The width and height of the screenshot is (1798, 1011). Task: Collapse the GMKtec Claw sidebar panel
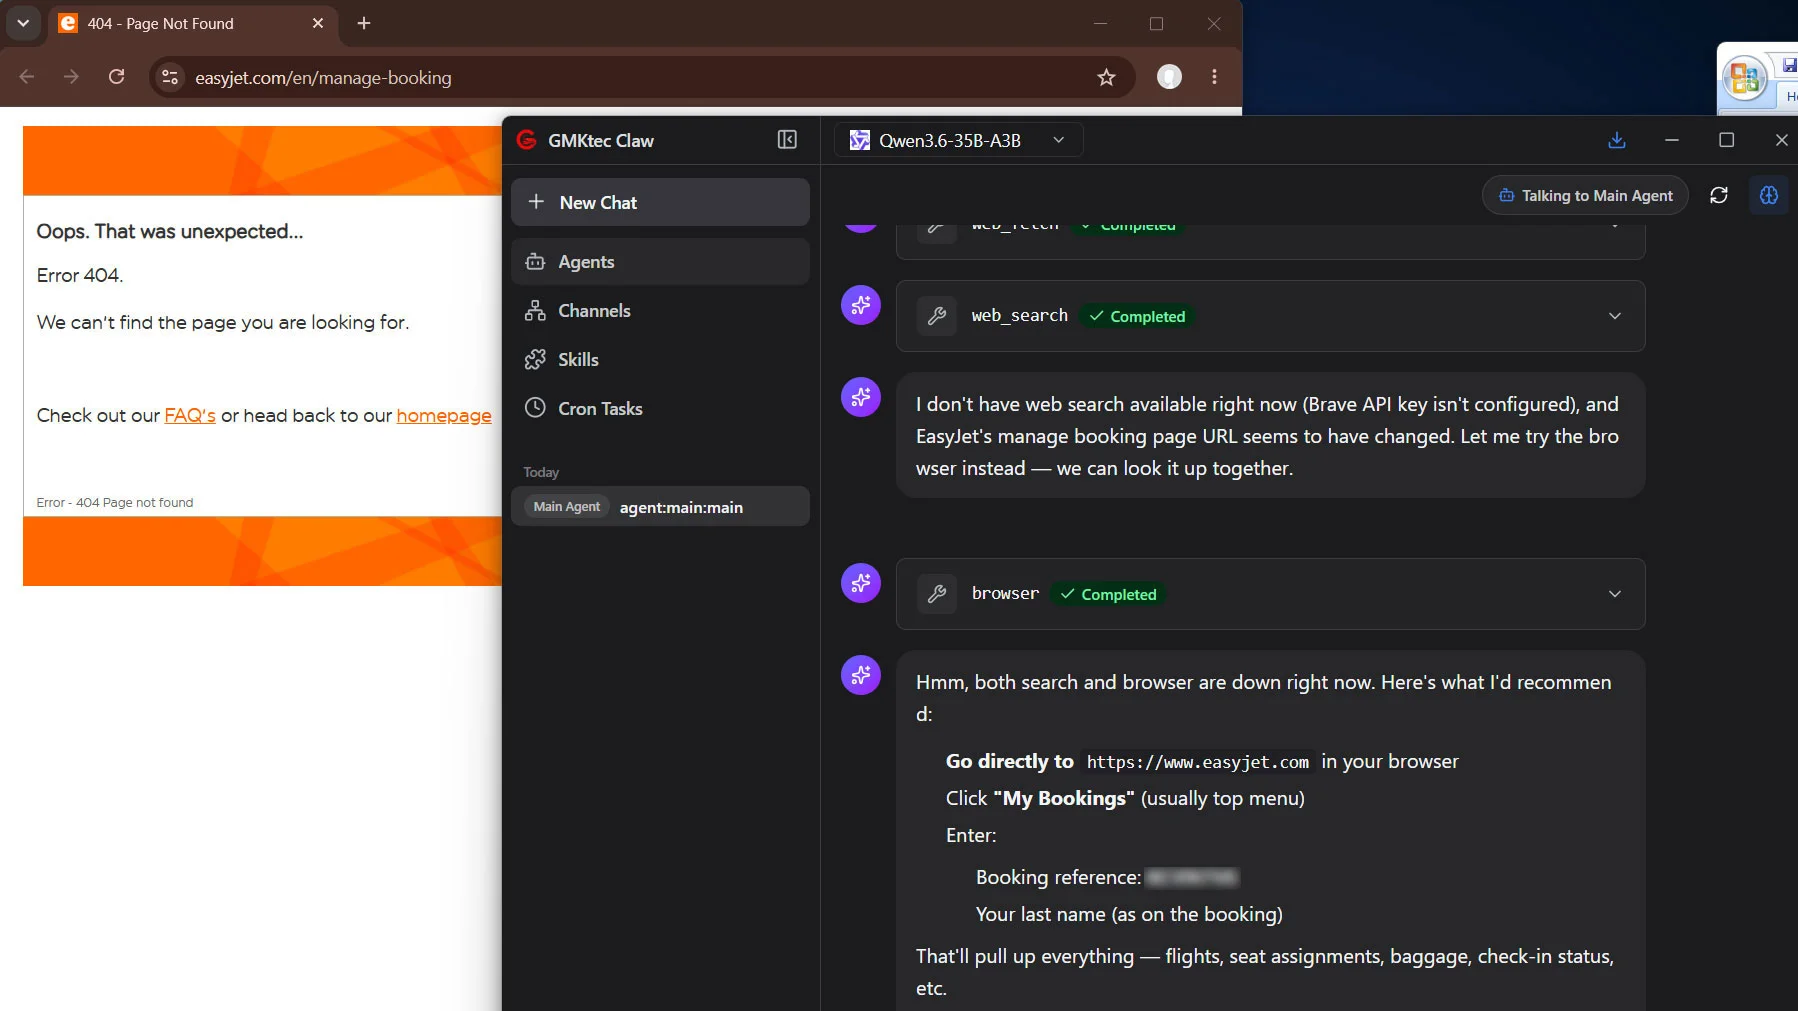coord(787,140)
